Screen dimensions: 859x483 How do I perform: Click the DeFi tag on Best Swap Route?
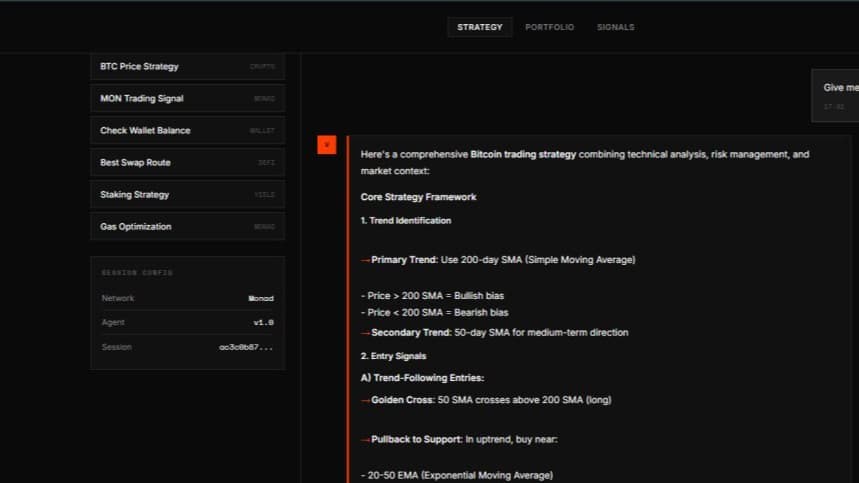coord(264,163)
